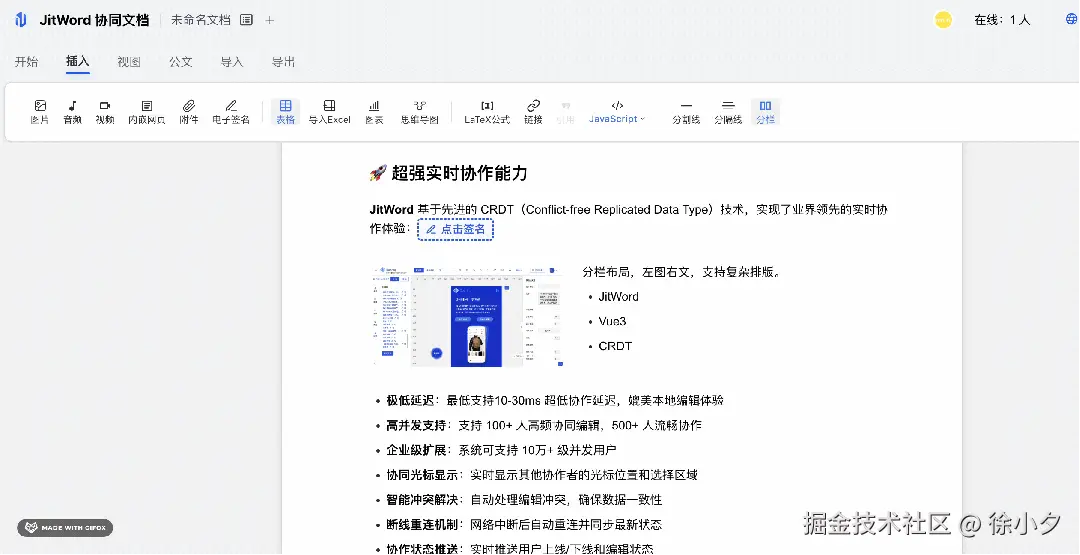Attach a file with the 附件 tool
This screenshot has width=1080, height=555.
point(189,112)
